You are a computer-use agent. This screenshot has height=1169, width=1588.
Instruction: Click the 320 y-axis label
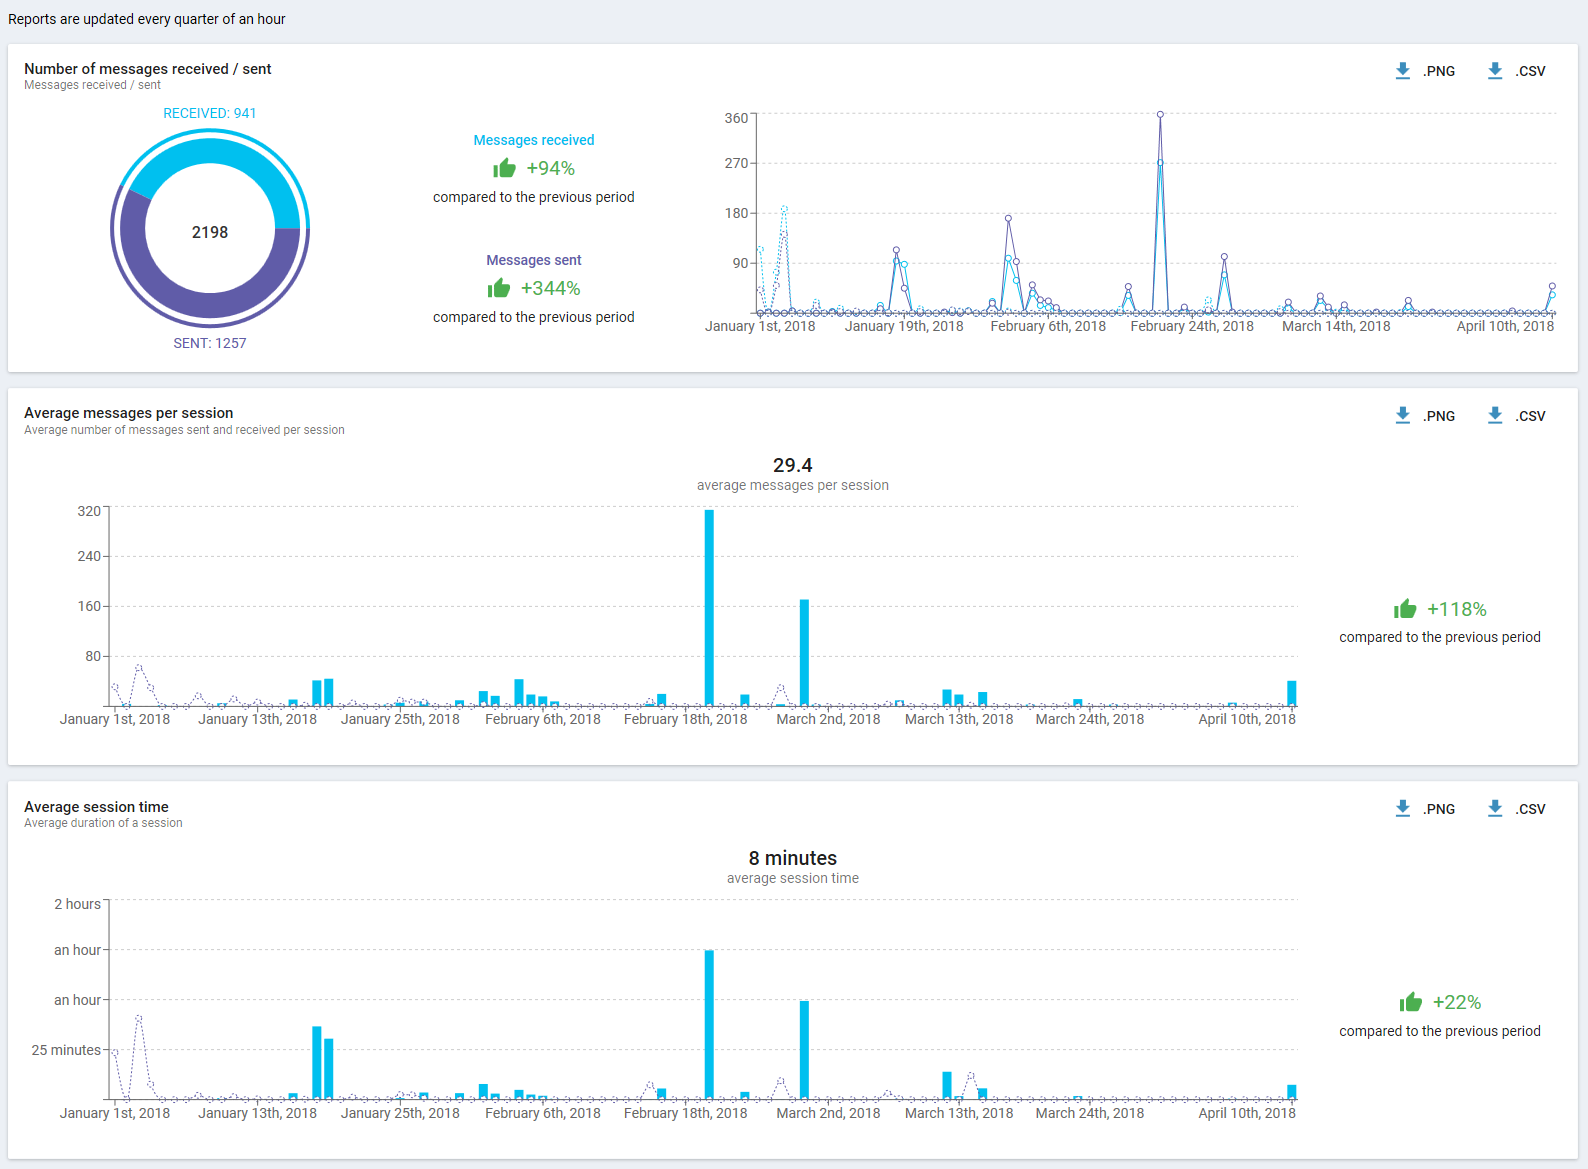tap(89, 511)
